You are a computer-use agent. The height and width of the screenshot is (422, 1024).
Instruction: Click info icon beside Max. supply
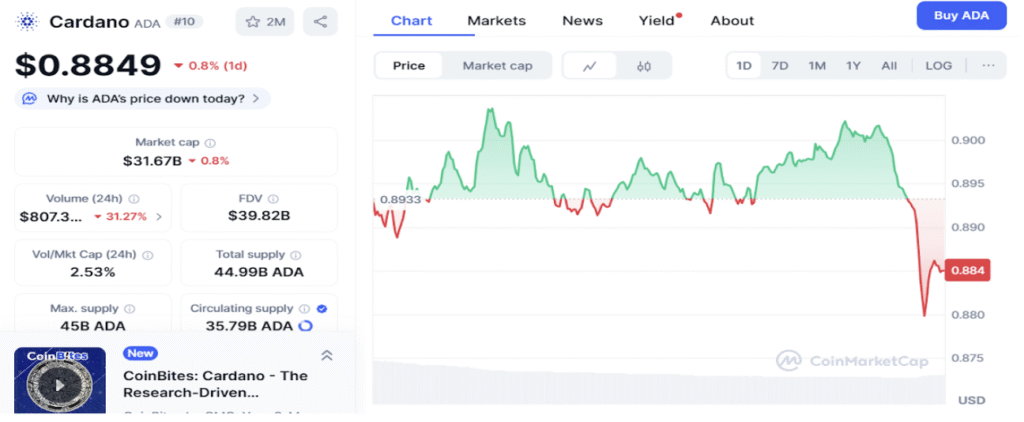click(x=129, y=308)
